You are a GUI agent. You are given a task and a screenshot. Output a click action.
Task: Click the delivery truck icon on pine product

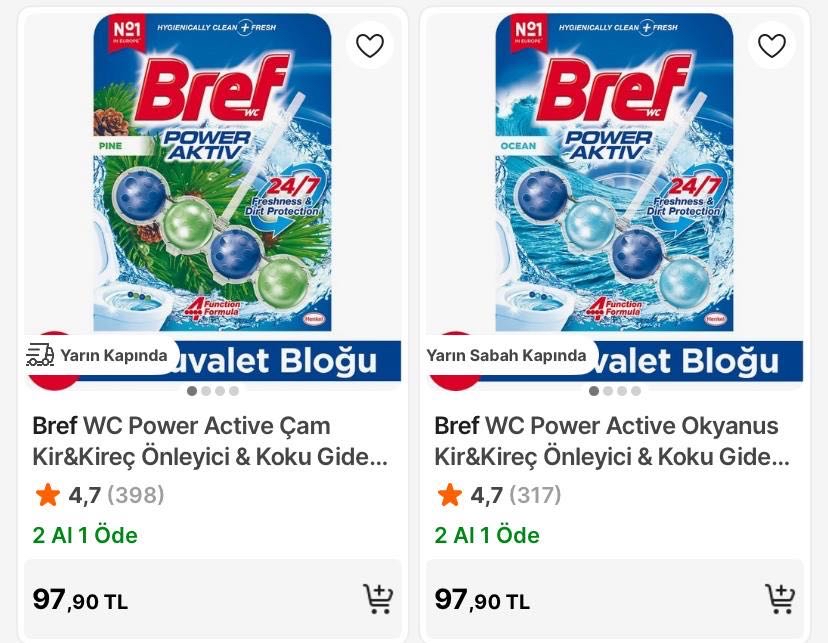pyautogui.click(x=40, y=355)
